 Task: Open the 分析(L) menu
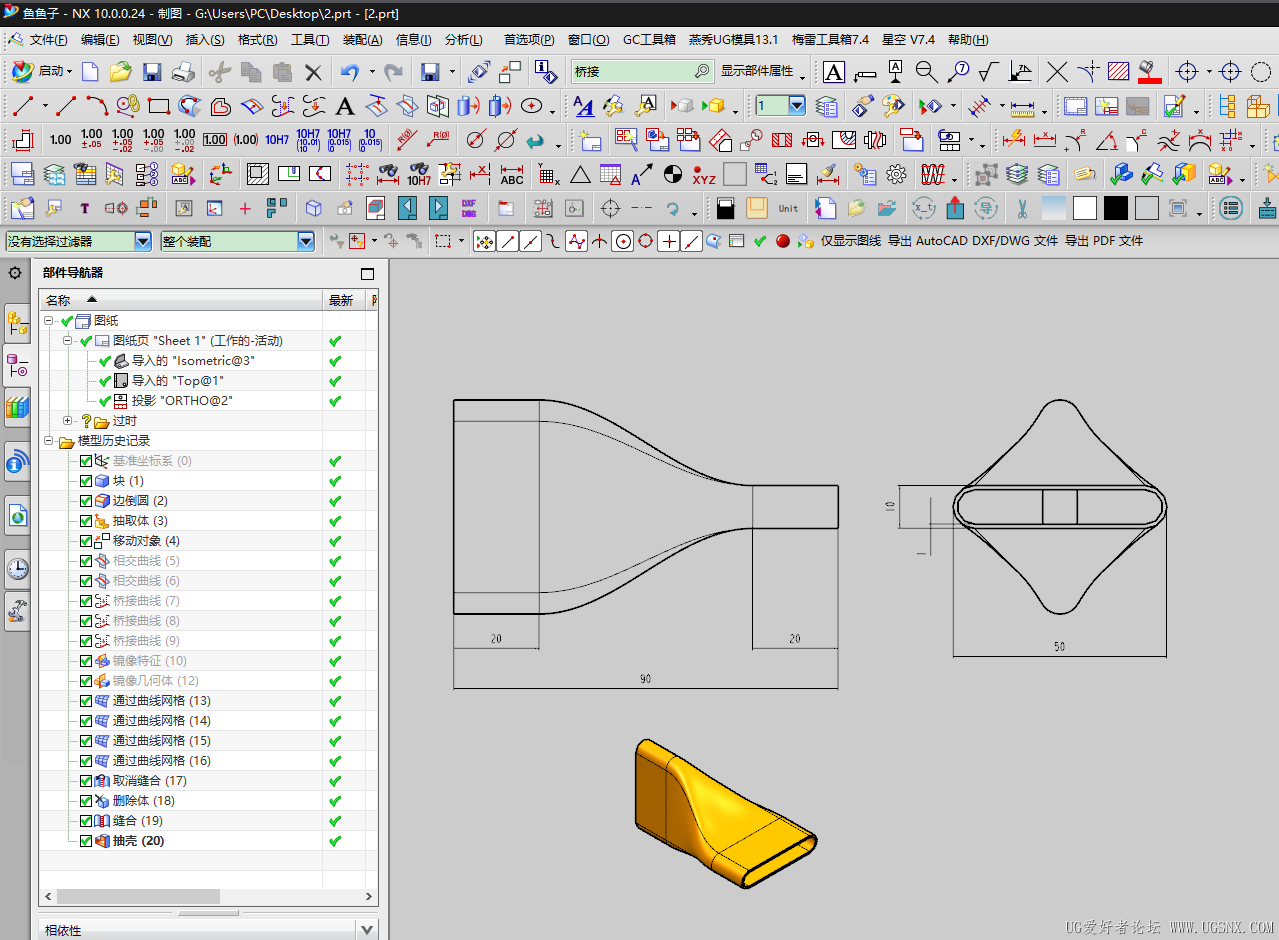[x=463, y=40]
